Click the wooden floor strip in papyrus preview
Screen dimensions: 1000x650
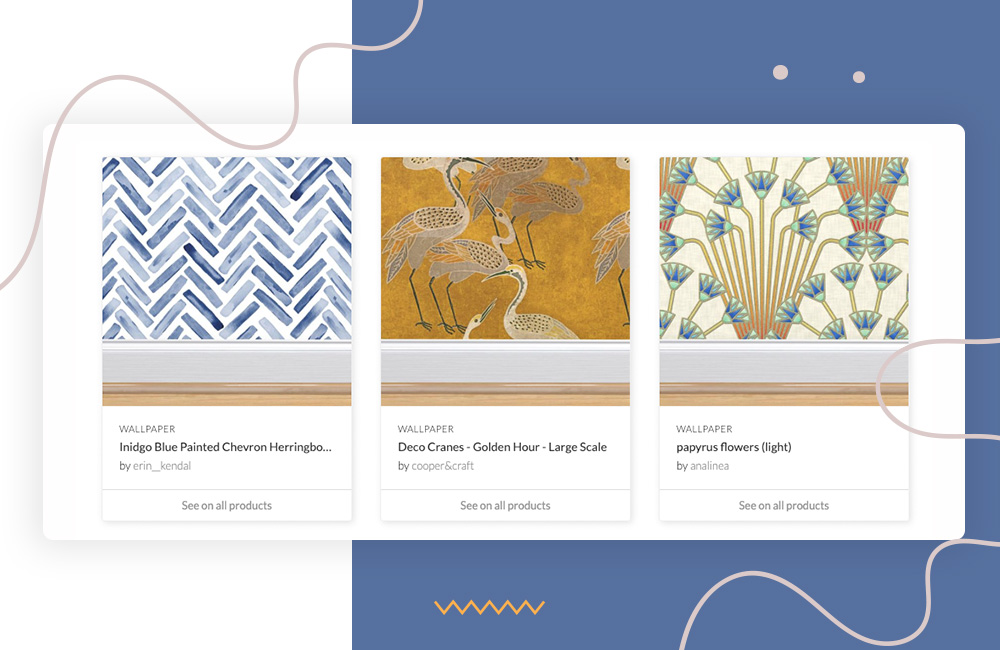click(784, 394)
